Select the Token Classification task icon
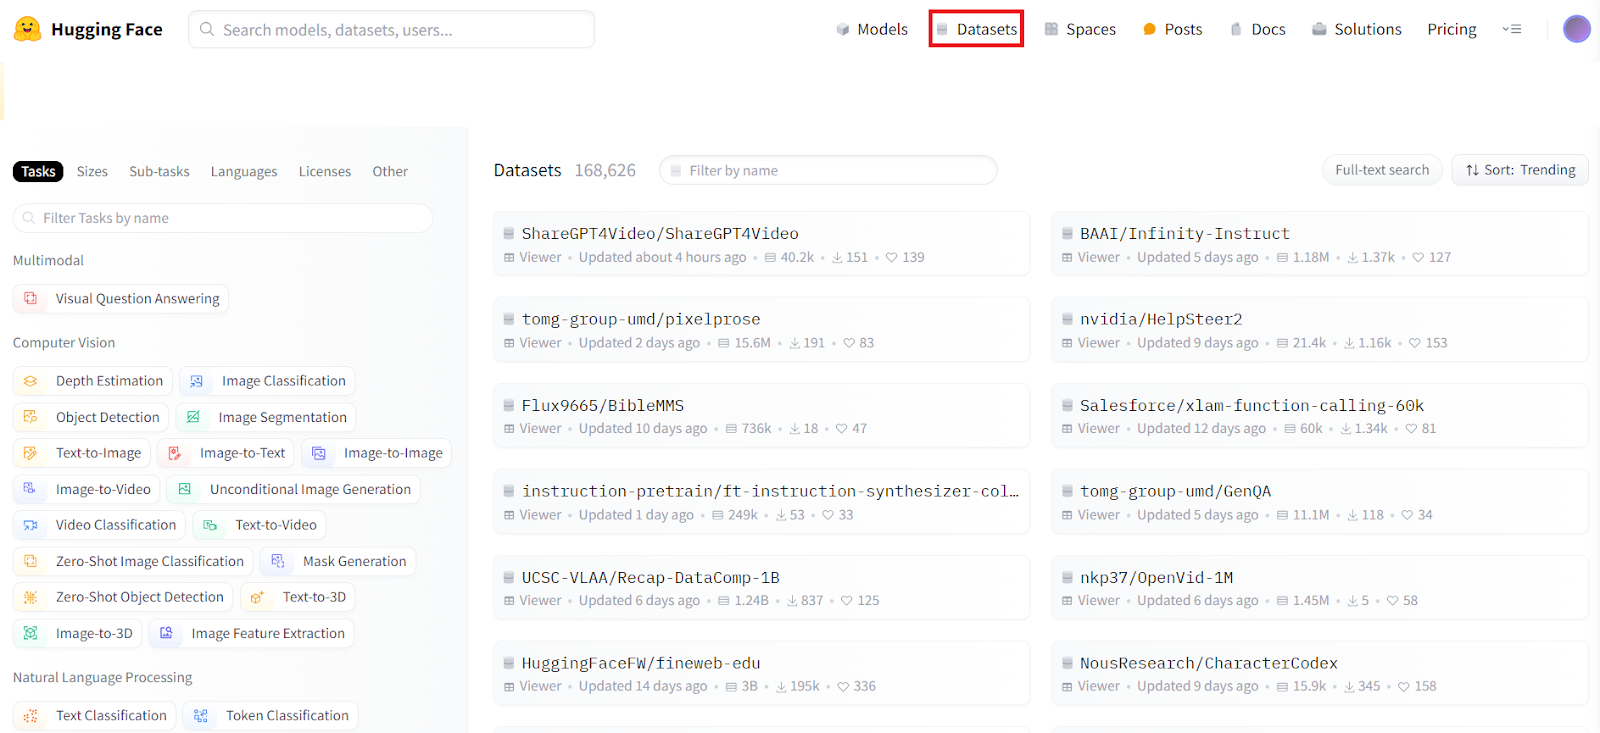 click(x=201, y=716)
